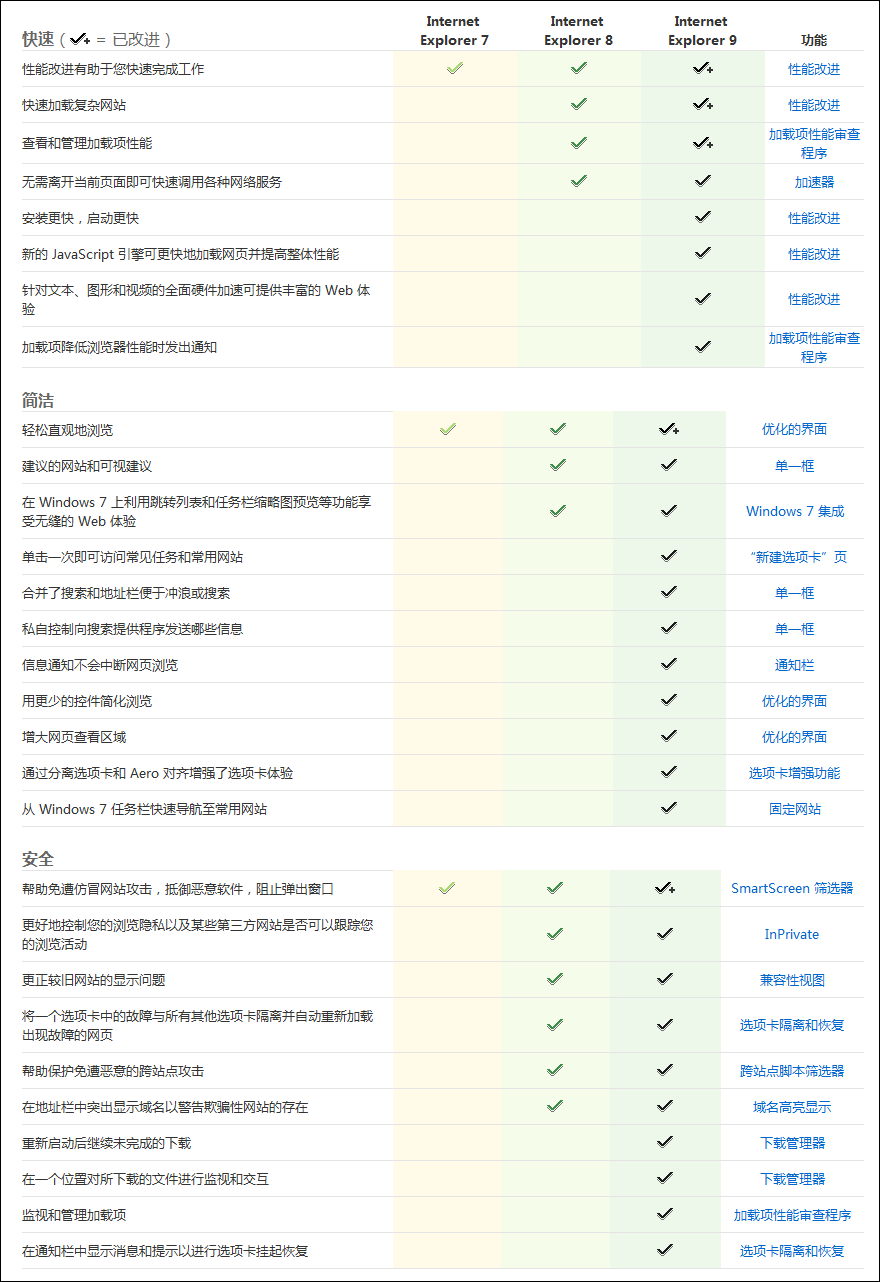This screenshot has height=1282, width=880.
Task: Click the row text 用更少的控件简化浏览
Action: pyautogui.click(x=87, y=701)
